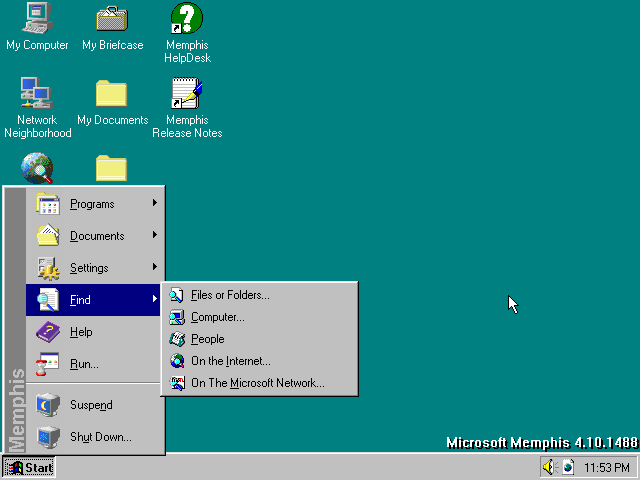Click the Find submenu arrow
This screenshot has width=640, height=480.
[x=155, y=298]
